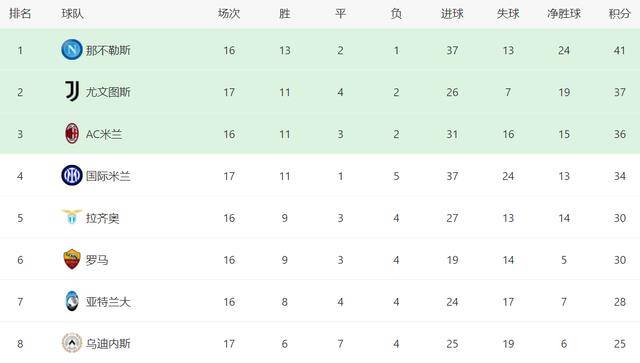Viewport: 640px width, 363px height.
Task: Click the Juventus club logo
Action: pos(72,91)
